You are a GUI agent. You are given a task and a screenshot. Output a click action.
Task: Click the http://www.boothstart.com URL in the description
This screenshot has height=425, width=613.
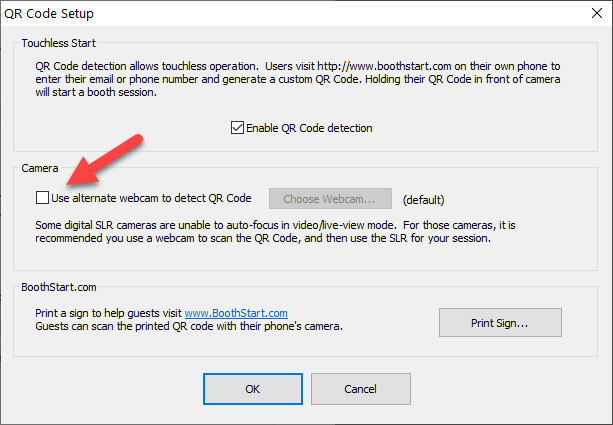click(384, 66)
